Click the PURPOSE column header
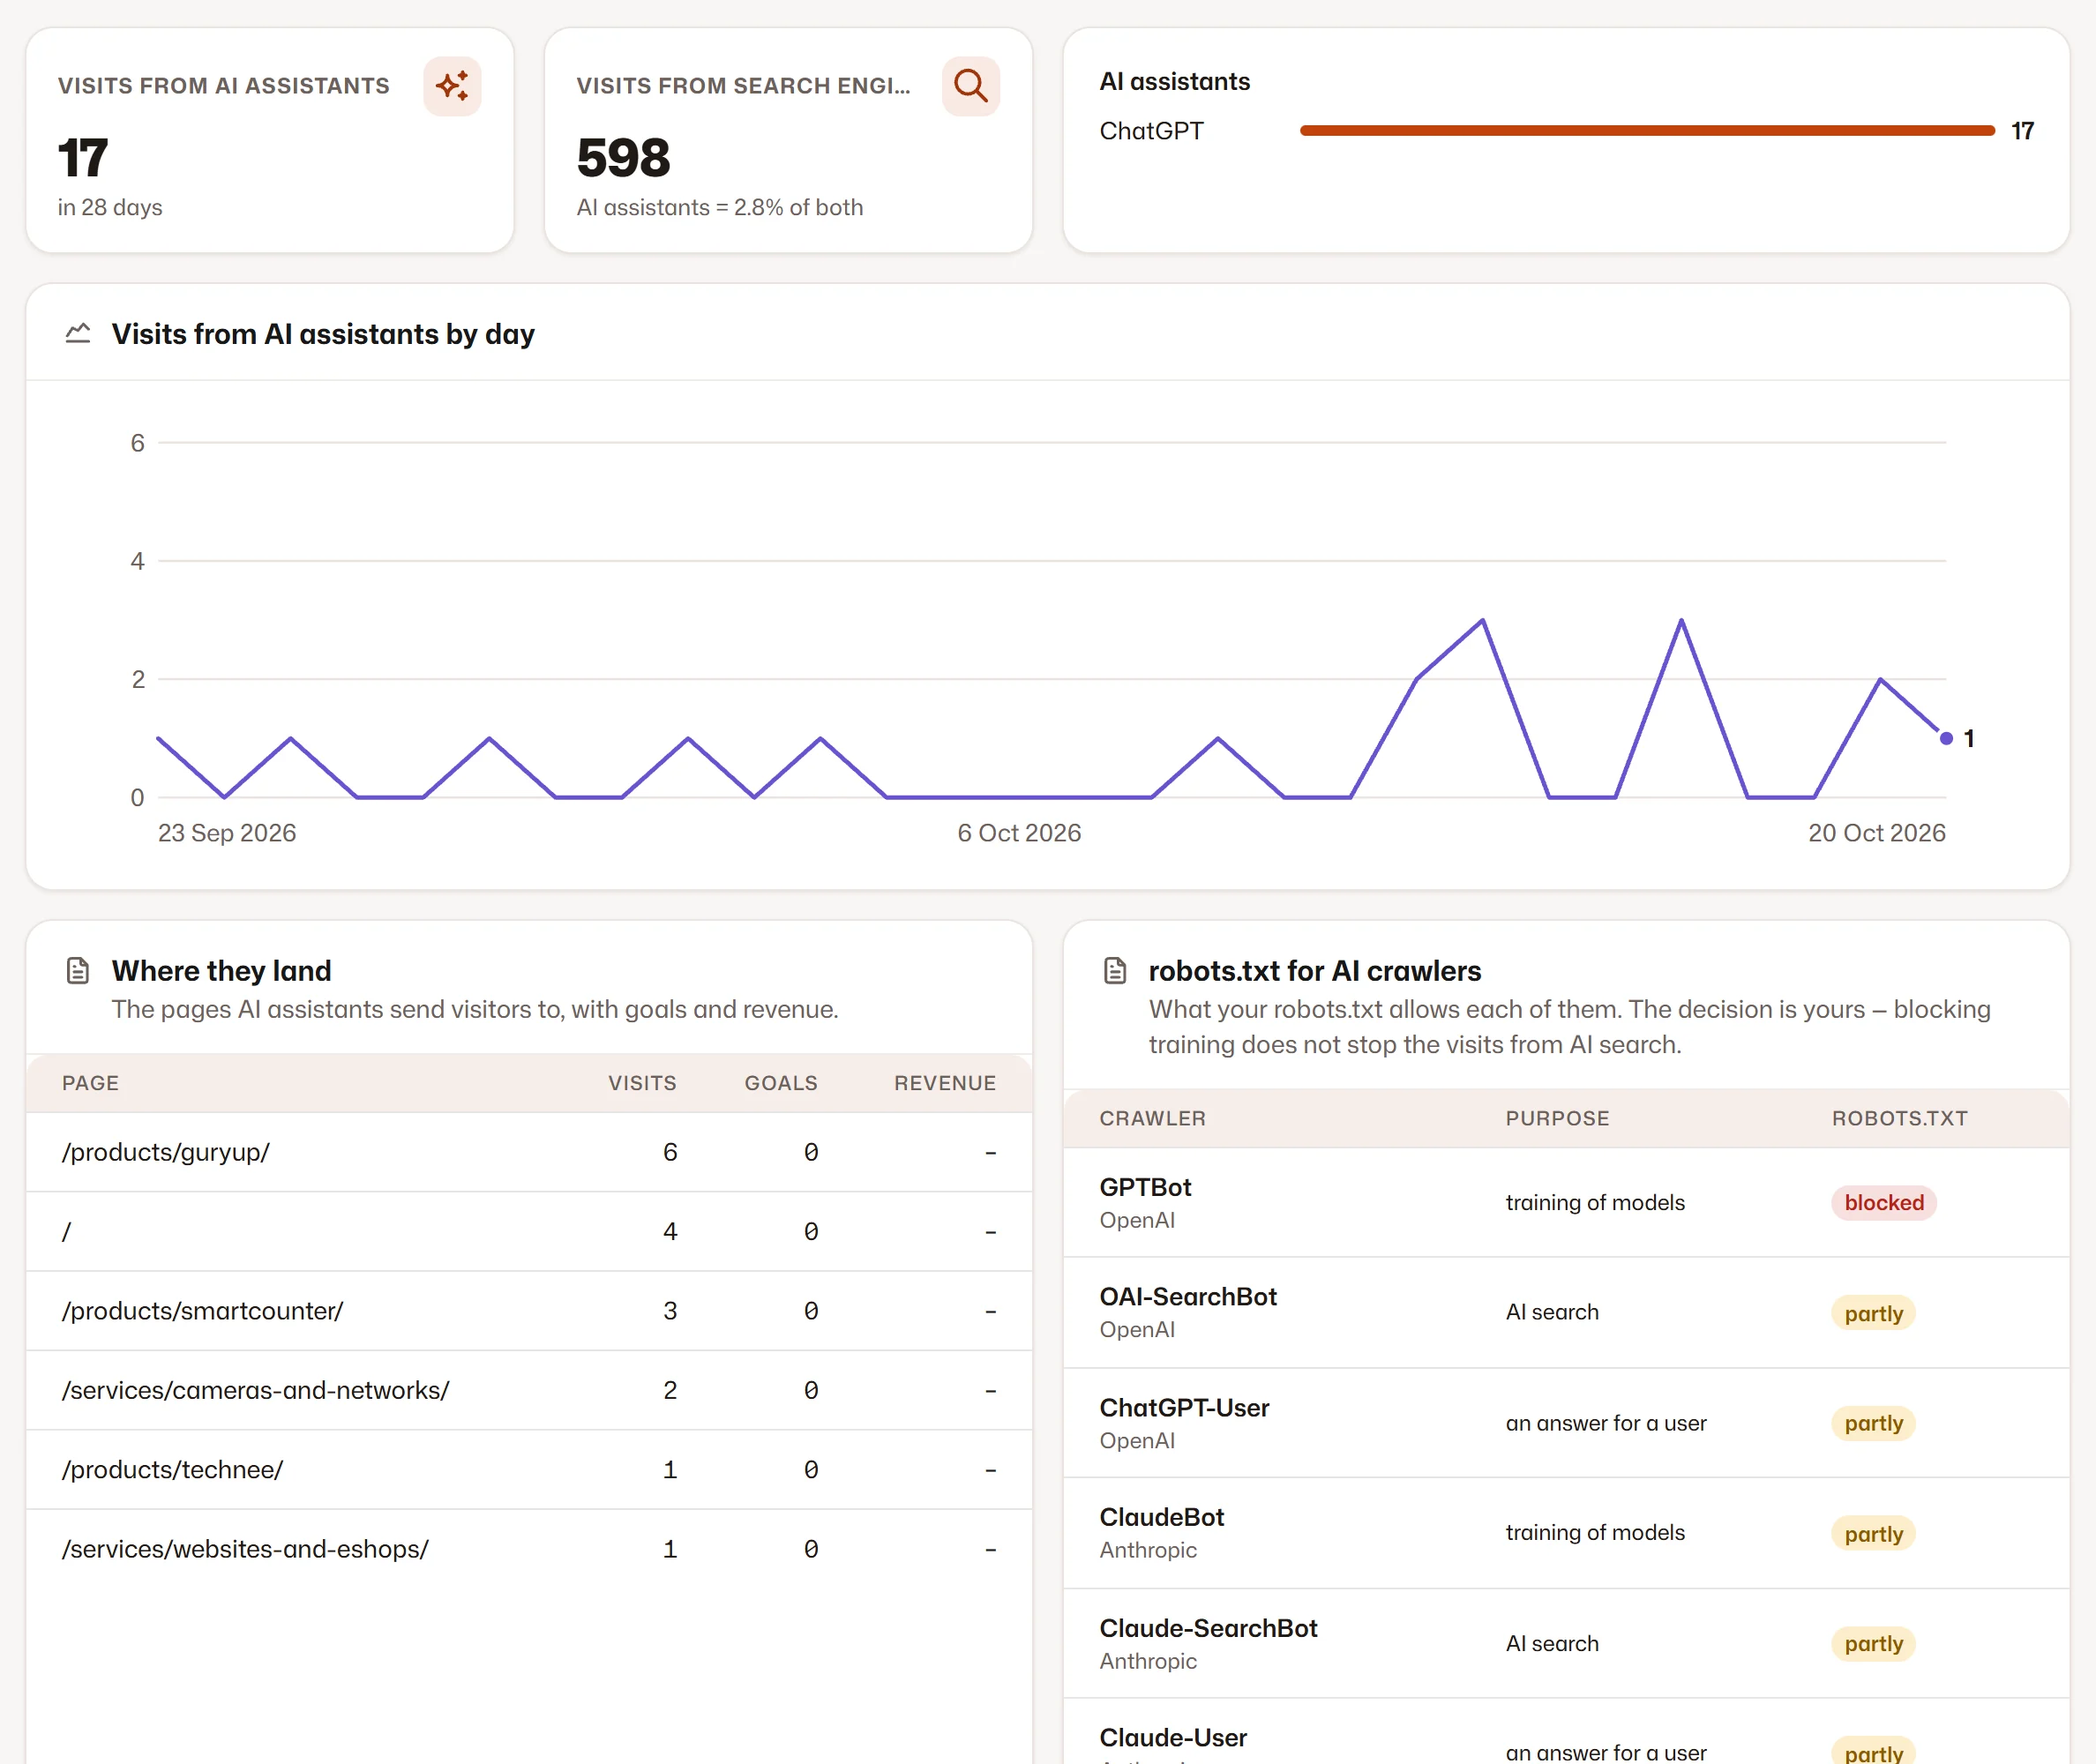The image size is (2096, 1764). click(x=1557, y=1119)
